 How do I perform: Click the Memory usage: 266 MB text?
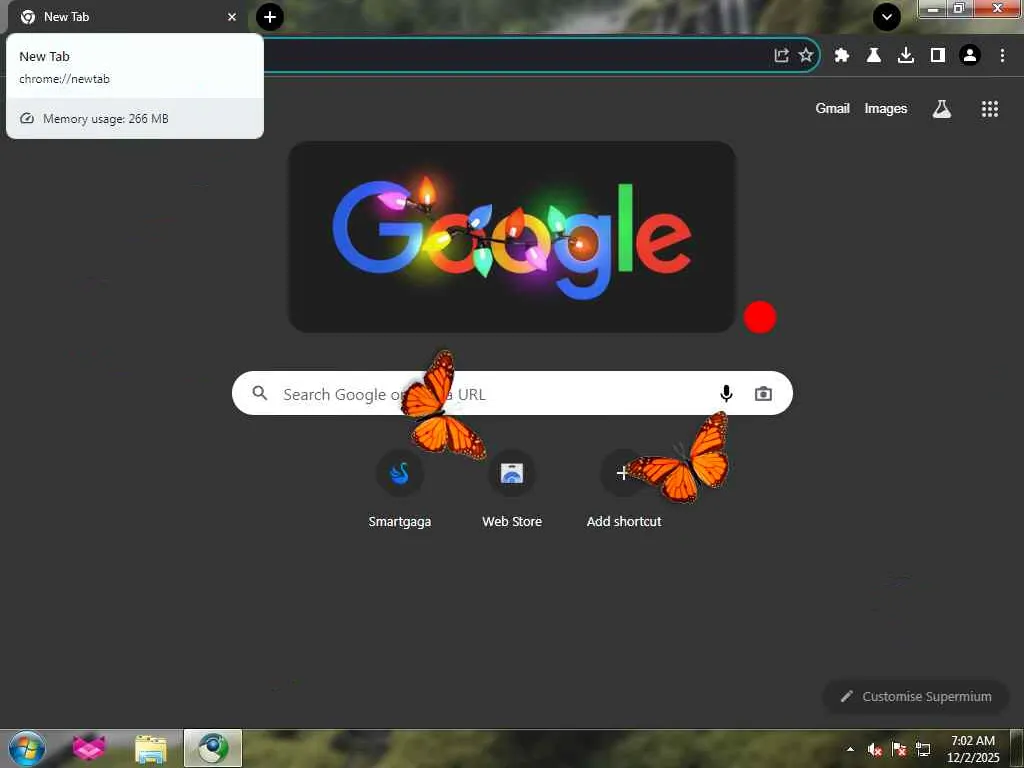pyautogui.click(x=106, y=119)
